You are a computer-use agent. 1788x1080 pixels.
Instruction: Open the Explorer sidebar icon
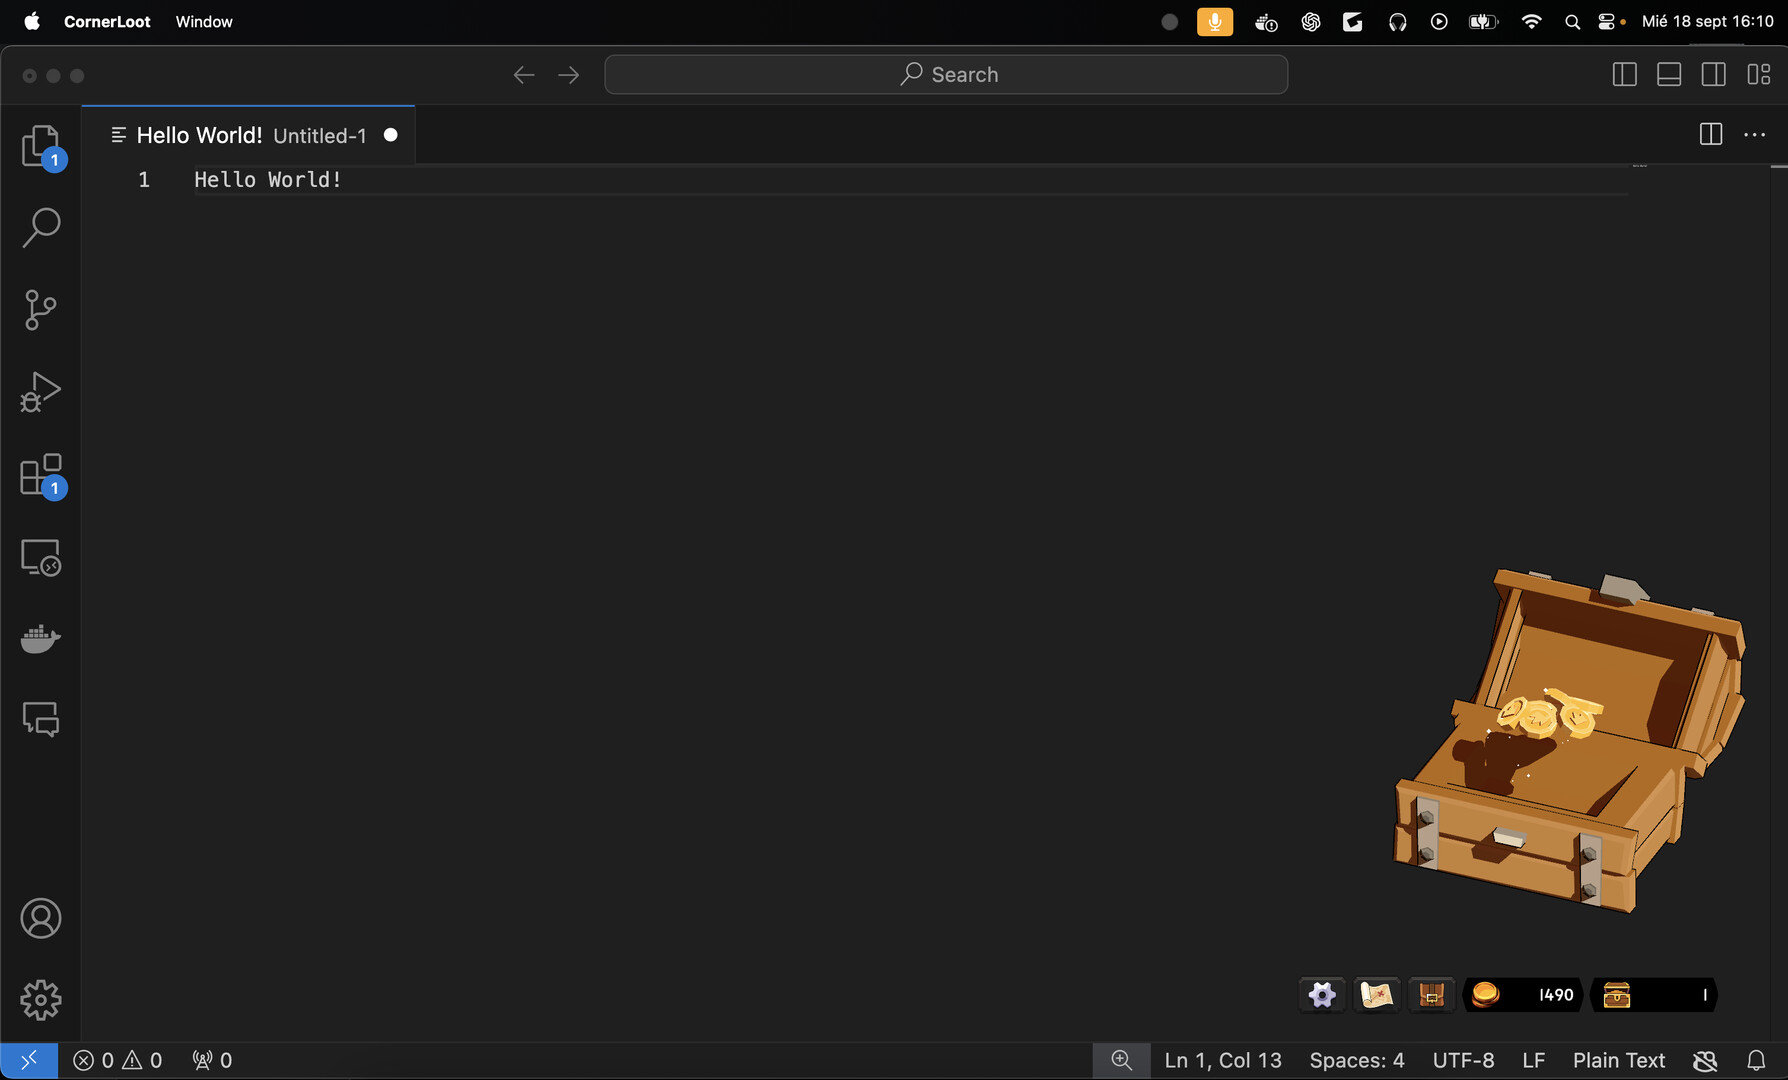[41, 146]
